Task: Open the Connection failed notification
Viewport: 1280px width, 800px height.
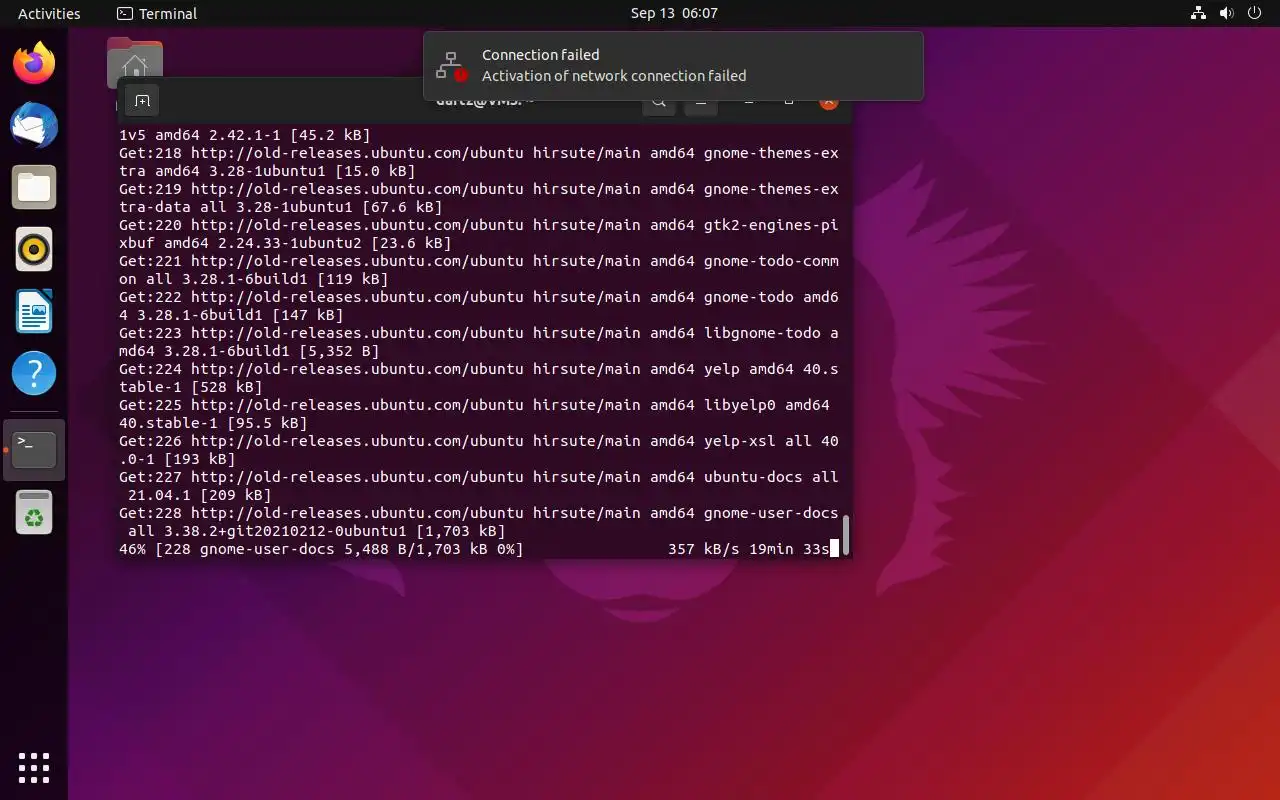Action: point(673,66)
